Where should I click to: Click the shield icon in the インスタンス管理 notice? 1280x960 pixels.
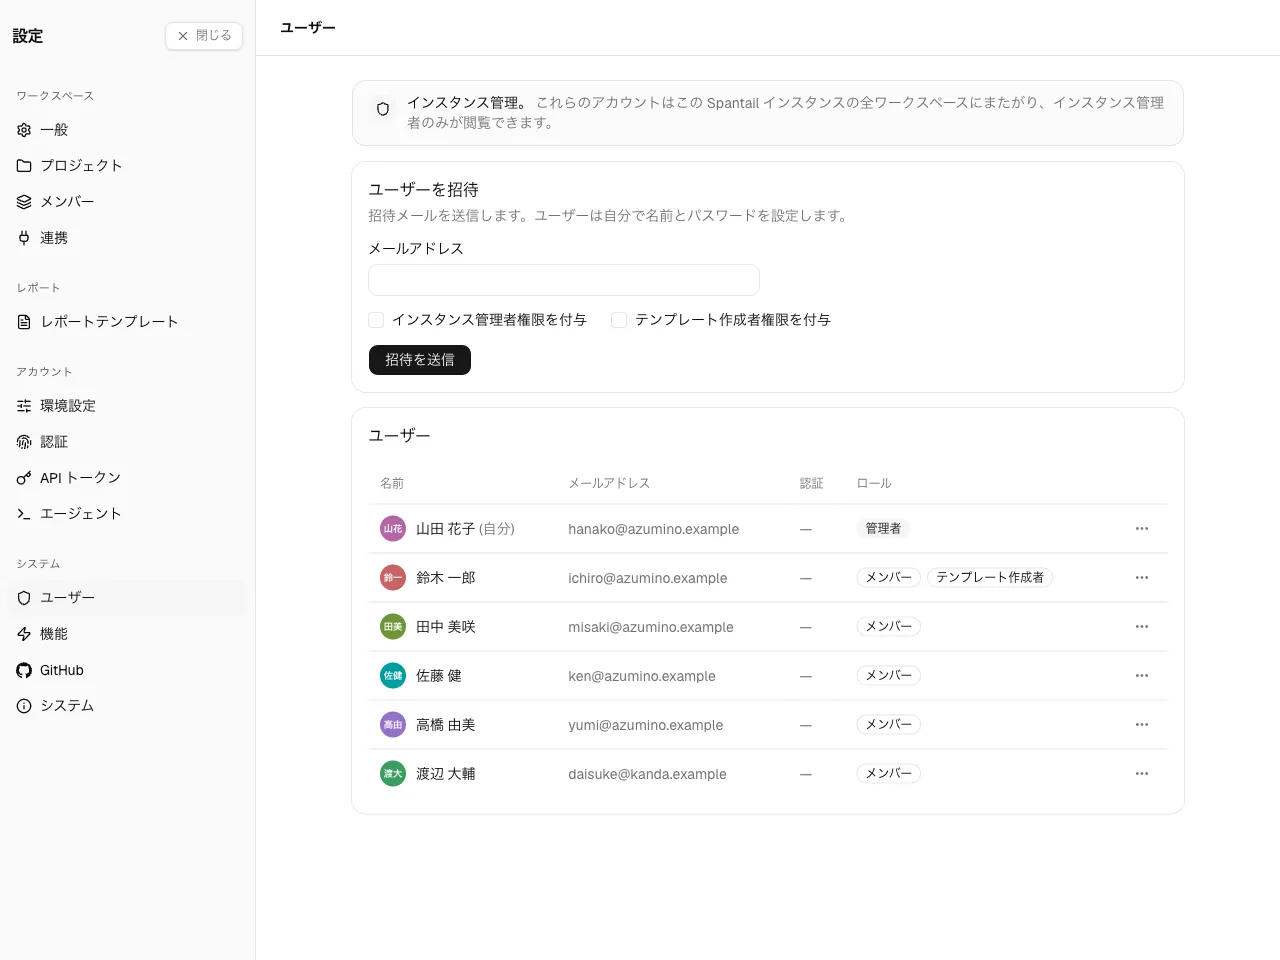coord(383,109)
